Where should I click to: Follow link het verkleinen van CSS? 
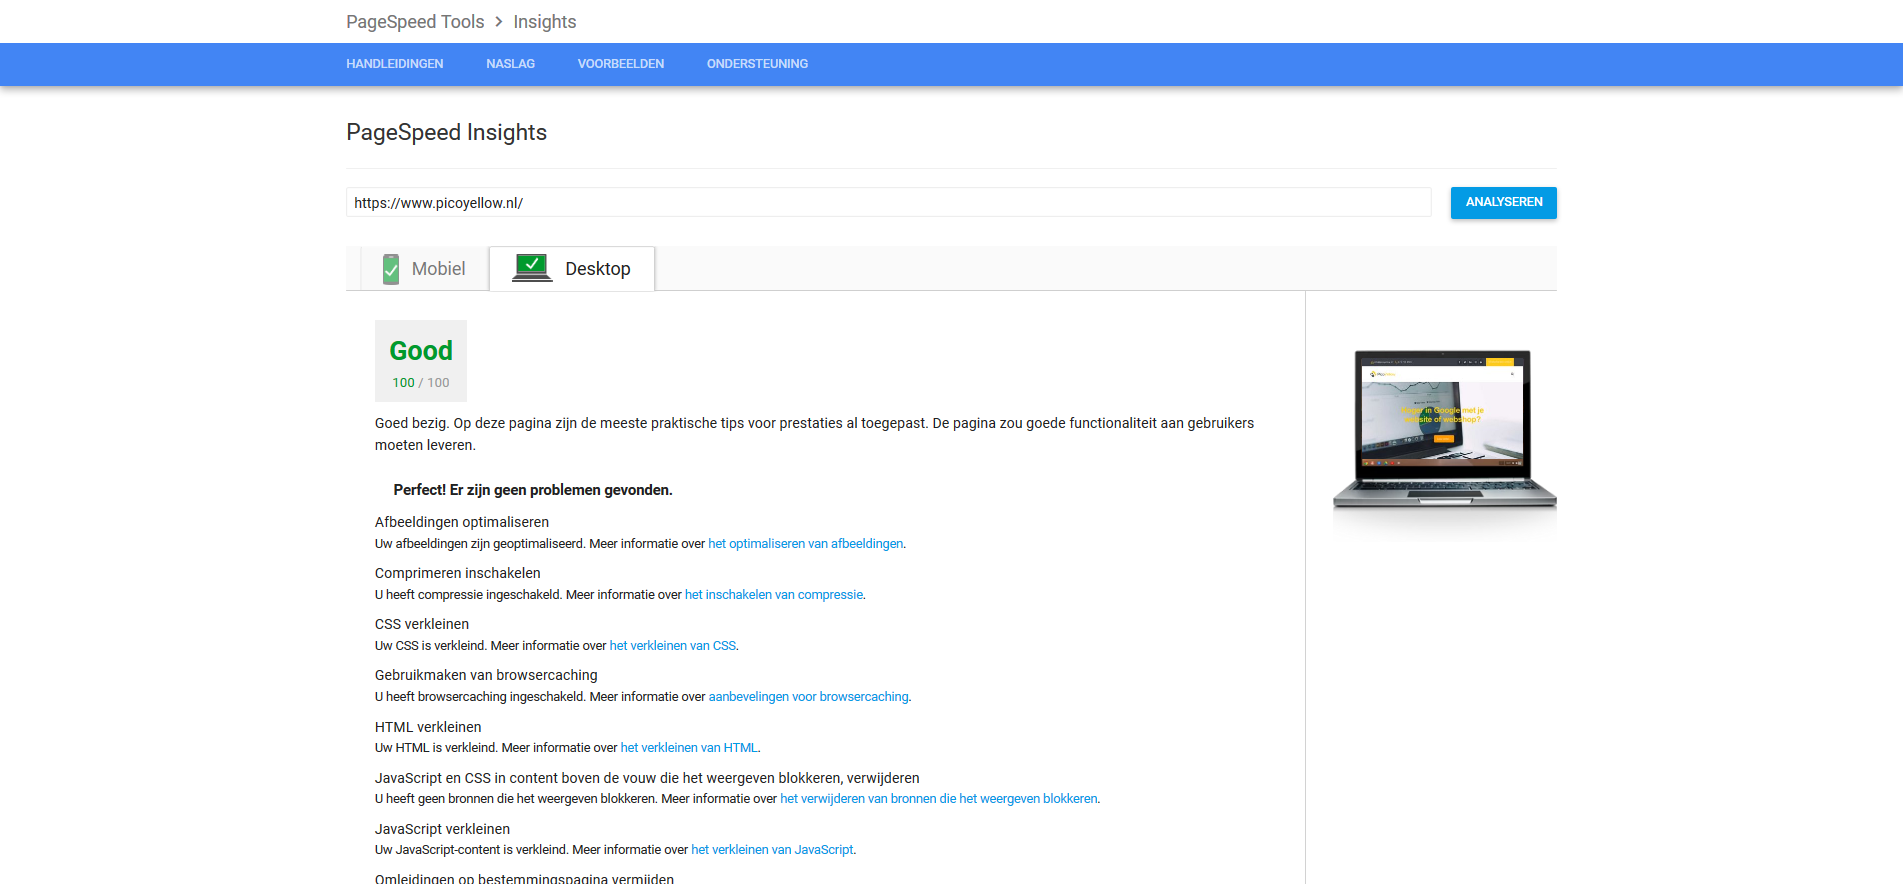673,646
